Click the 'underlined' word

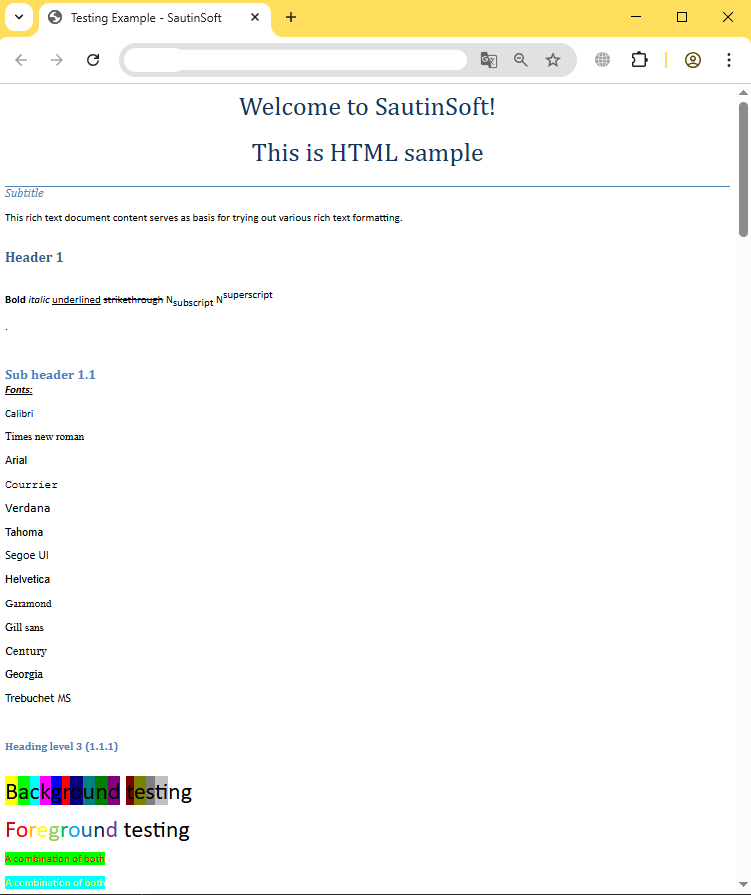76,300
